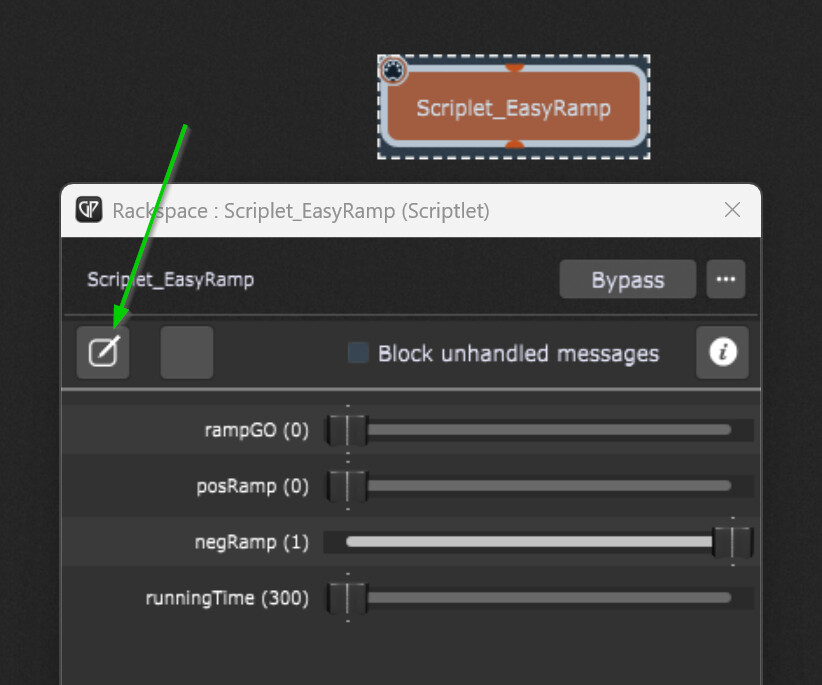Open the scriptlet code editor pencil icon
Viewport: 822px width, 685px height.
point(104,352)
